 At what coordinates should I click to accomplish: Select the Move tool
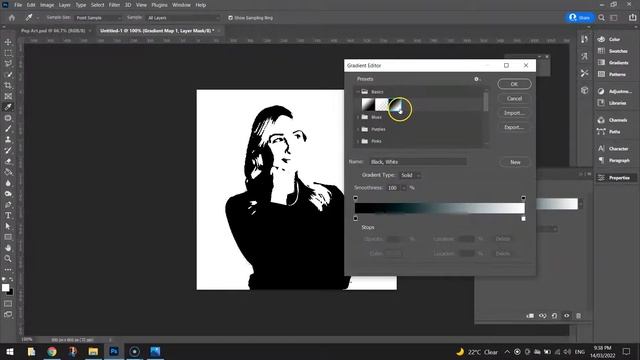click(8, 42)
